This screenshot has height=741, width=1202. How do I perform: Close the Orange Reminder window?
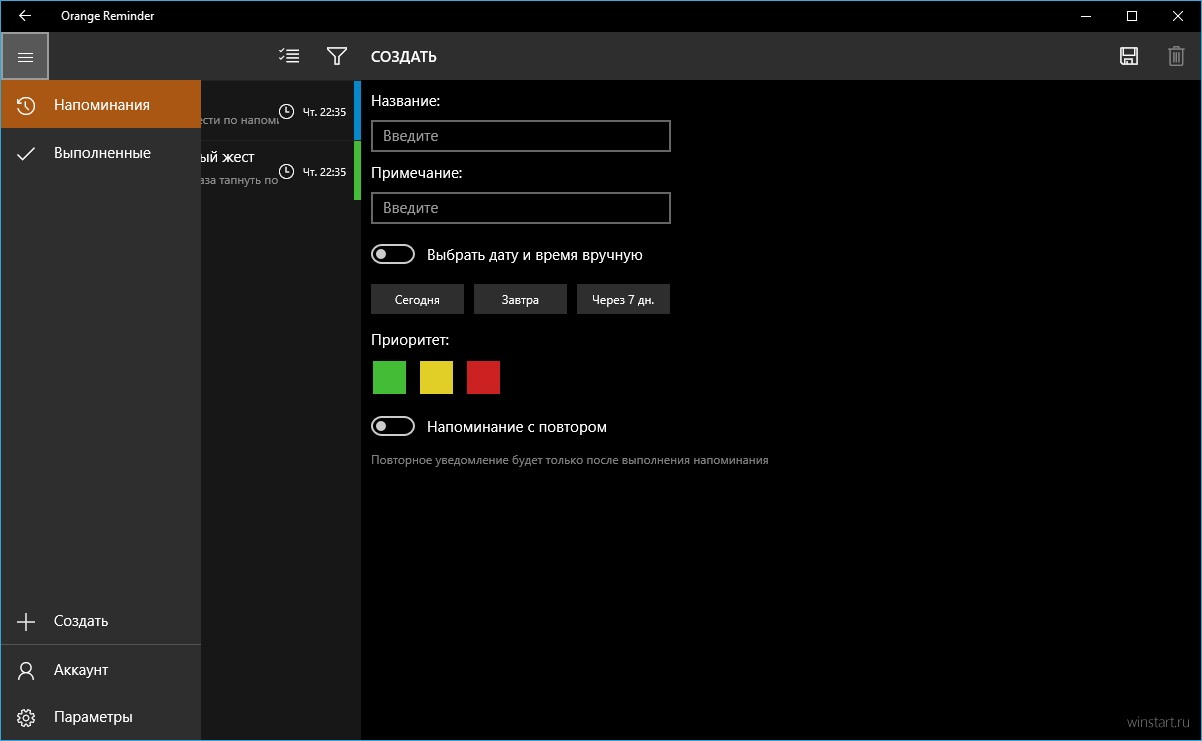click(x=1178, y=16)
